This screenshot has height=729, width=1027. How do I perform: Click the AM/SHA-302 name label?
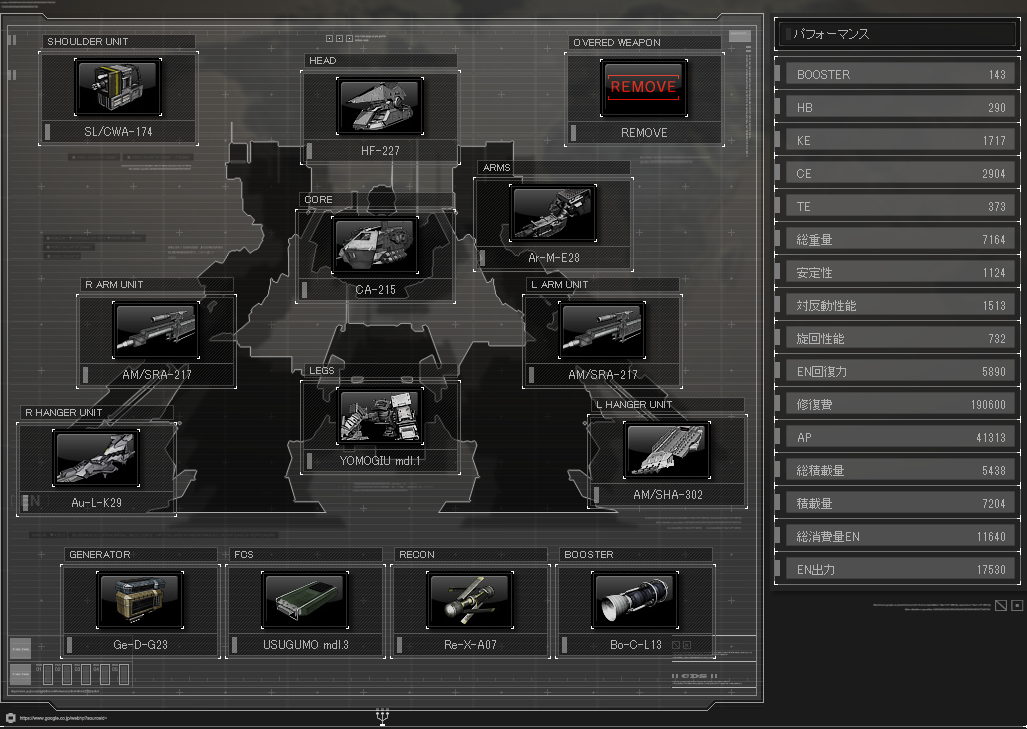point(667,495)
